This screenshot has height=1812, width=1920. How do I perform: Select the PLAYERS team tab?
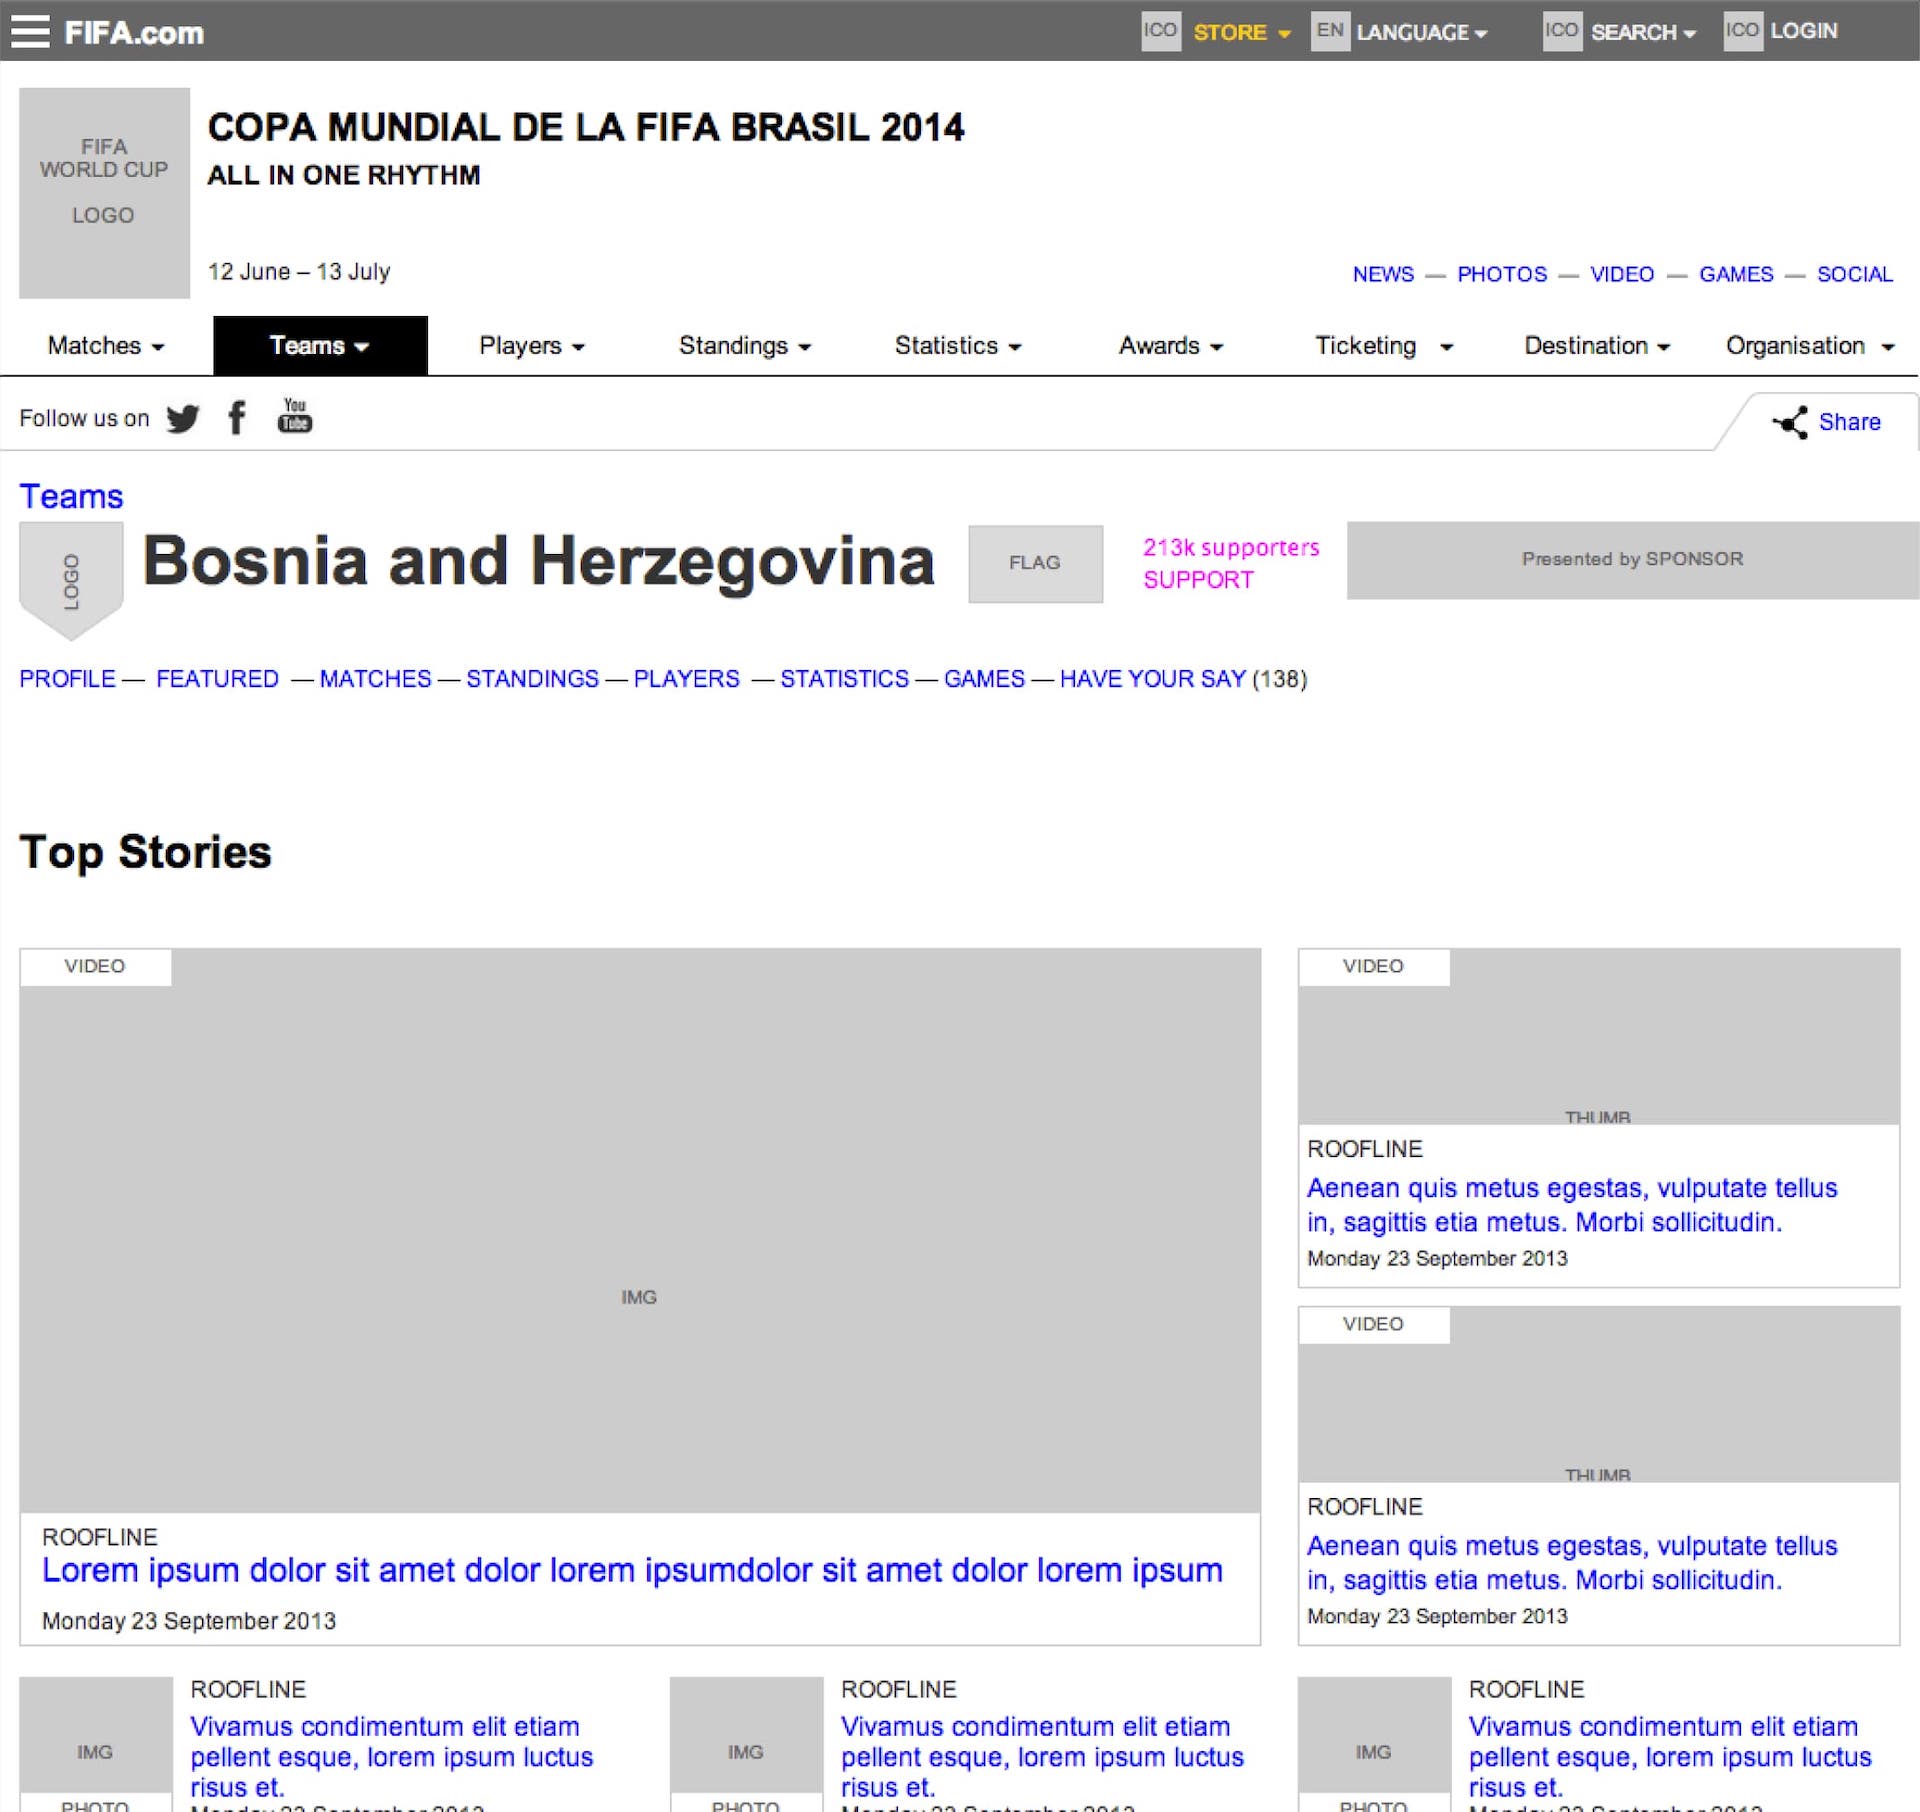coord(686,679)
